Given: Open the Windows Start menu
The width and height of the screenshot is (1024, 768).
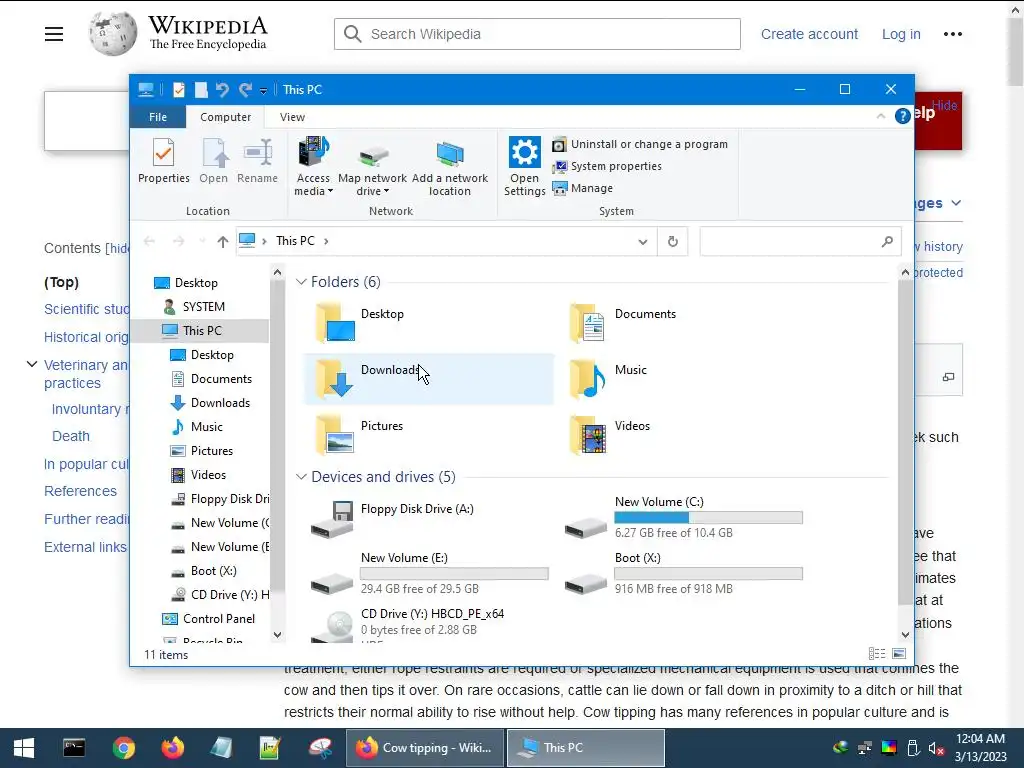Looking at the screenshot, I should click(x=24, y=748).
